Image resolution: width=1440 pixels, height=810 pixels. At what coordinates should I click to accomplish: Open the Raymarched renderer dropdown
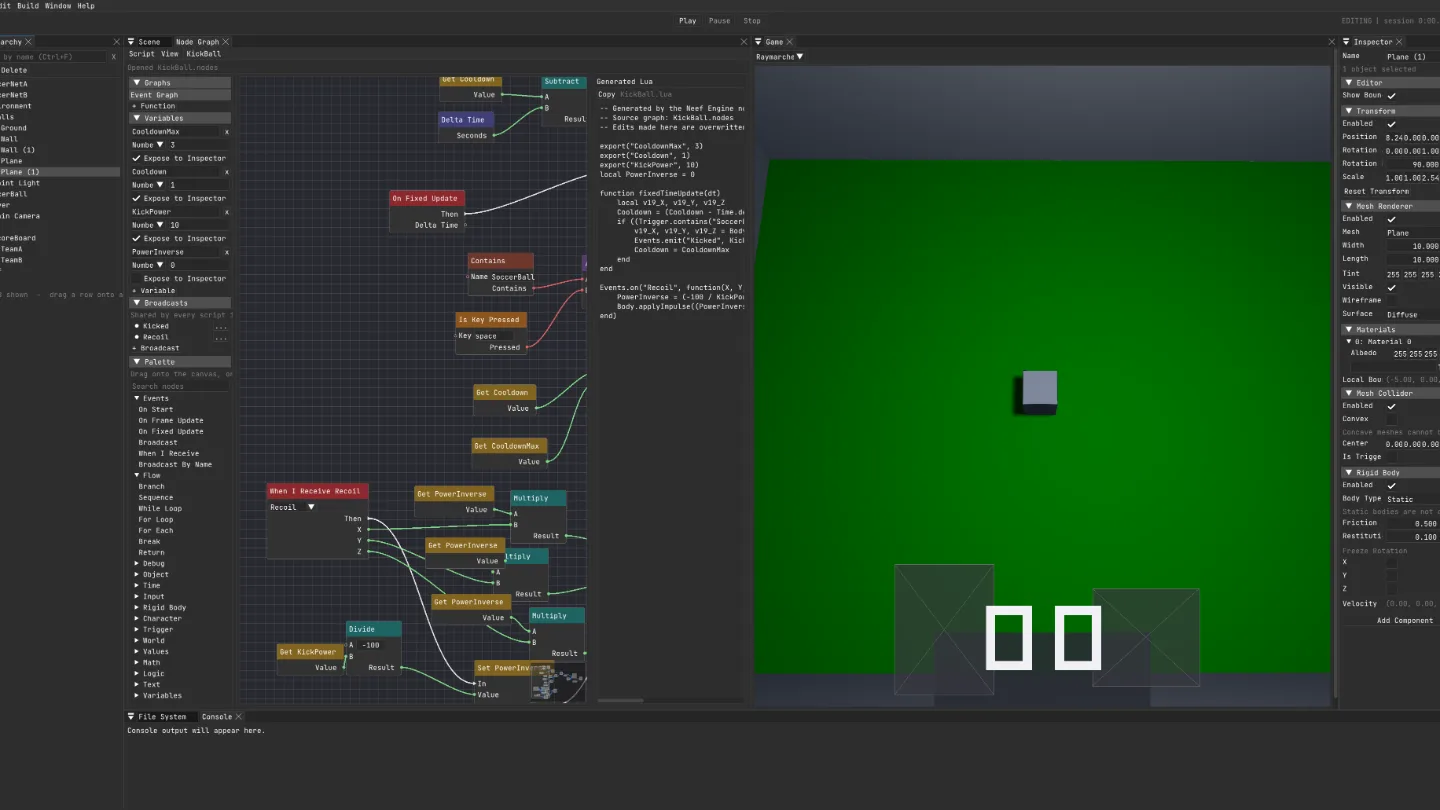click(780, 57)
